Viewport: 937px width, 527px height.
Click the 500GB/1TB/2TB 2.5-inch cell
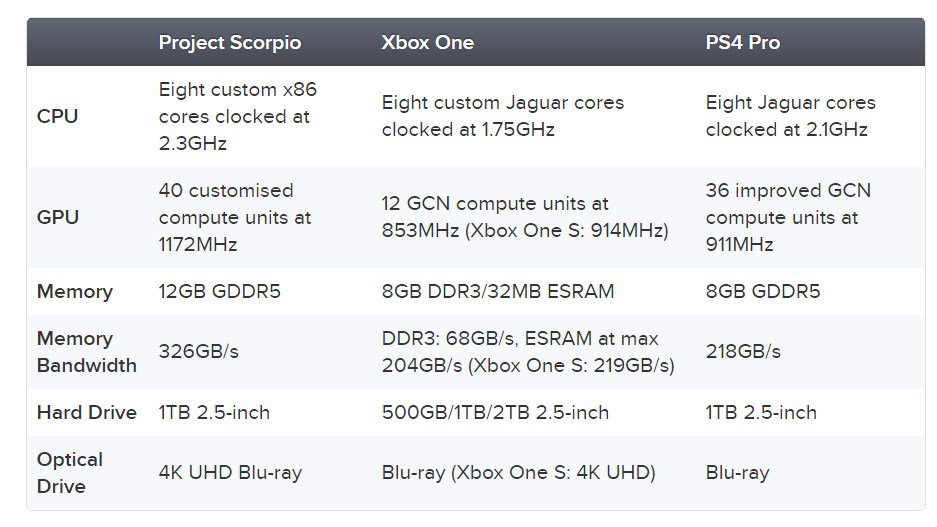point(495,412)
